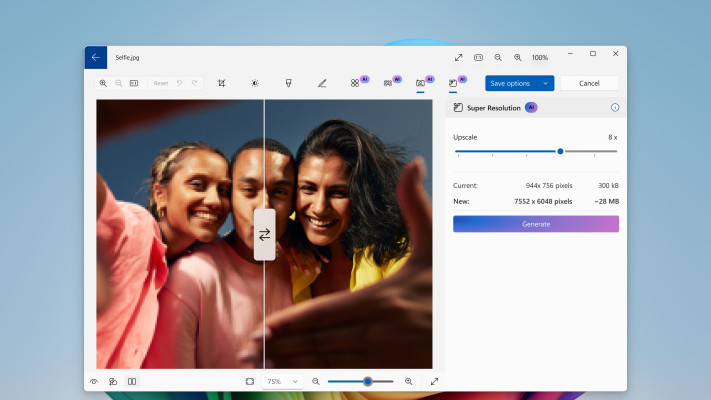Image resolution: width=711 pixels, height=400 pixels.
Task: Click the title bar zoom in magnifier
Action: tap(517, 58)
